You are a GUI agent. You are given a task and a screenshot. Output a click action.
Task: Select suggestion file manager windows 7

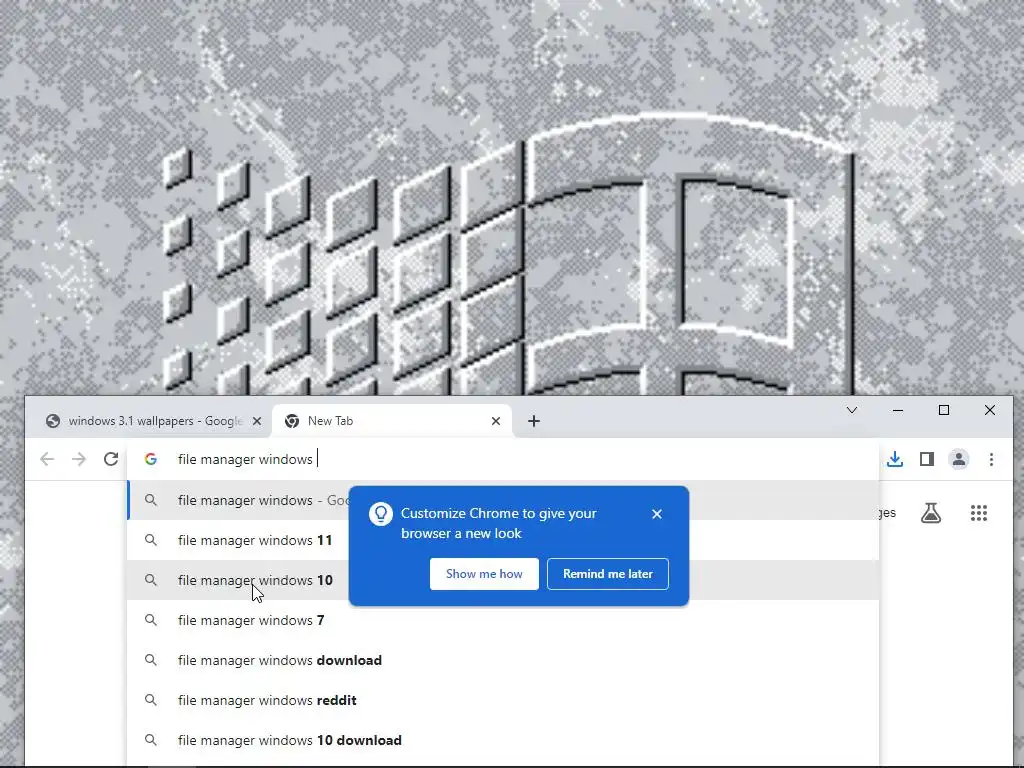[x=503, y=620]
